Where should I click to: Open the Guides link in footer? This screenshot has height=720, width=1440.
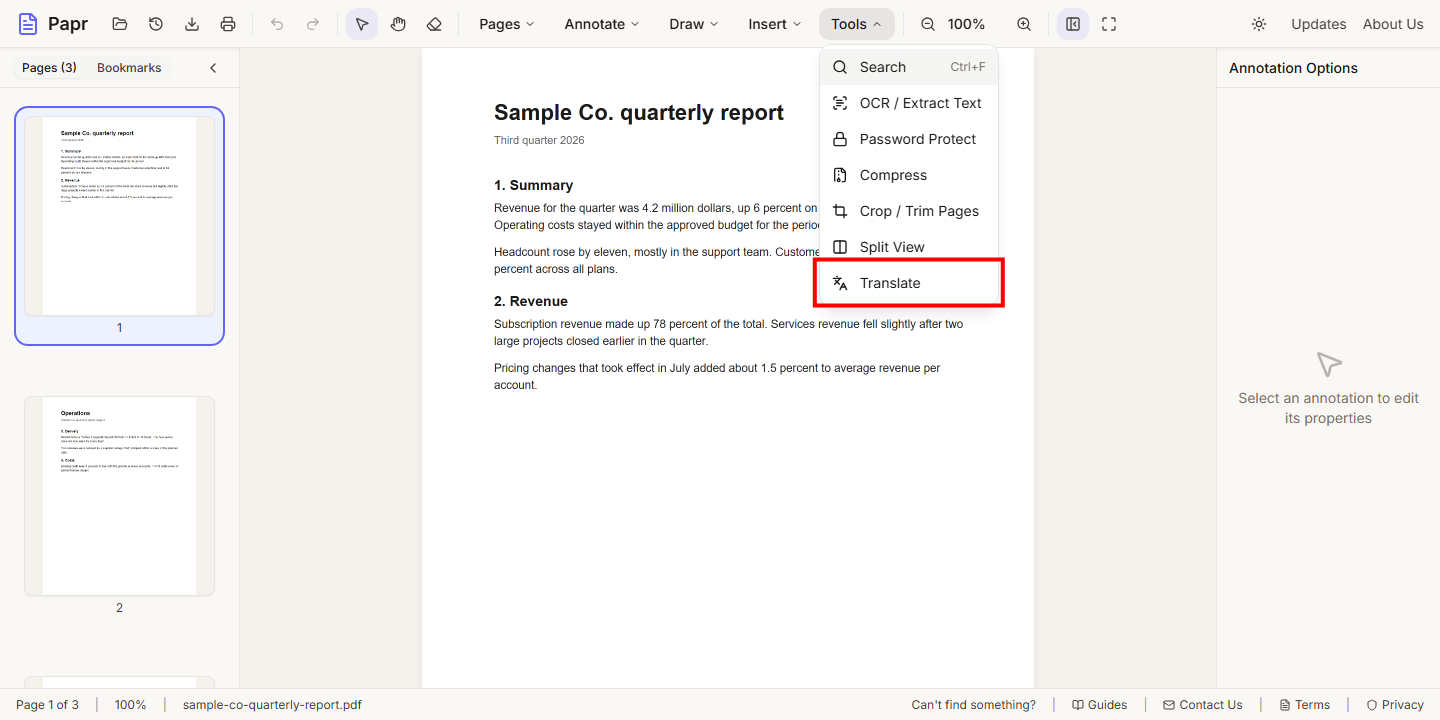(x=1099, y=705)
